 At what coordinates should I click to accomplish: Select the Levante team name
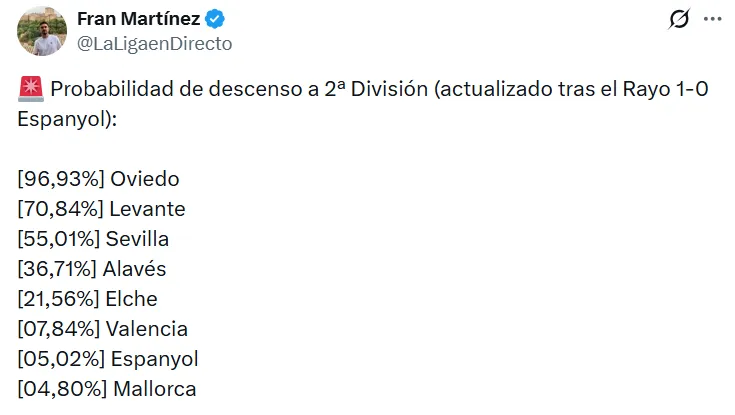148,210
